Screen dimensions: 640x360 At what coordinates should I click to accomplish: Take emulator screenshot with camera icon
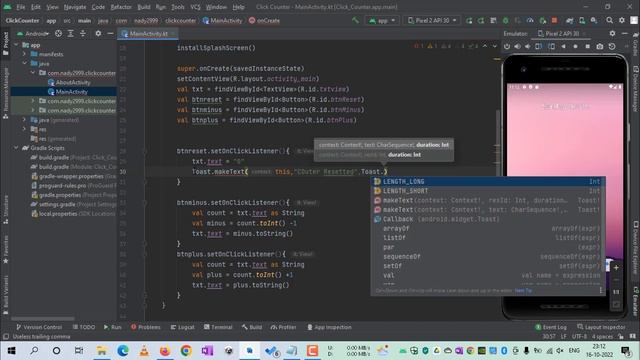600,47
